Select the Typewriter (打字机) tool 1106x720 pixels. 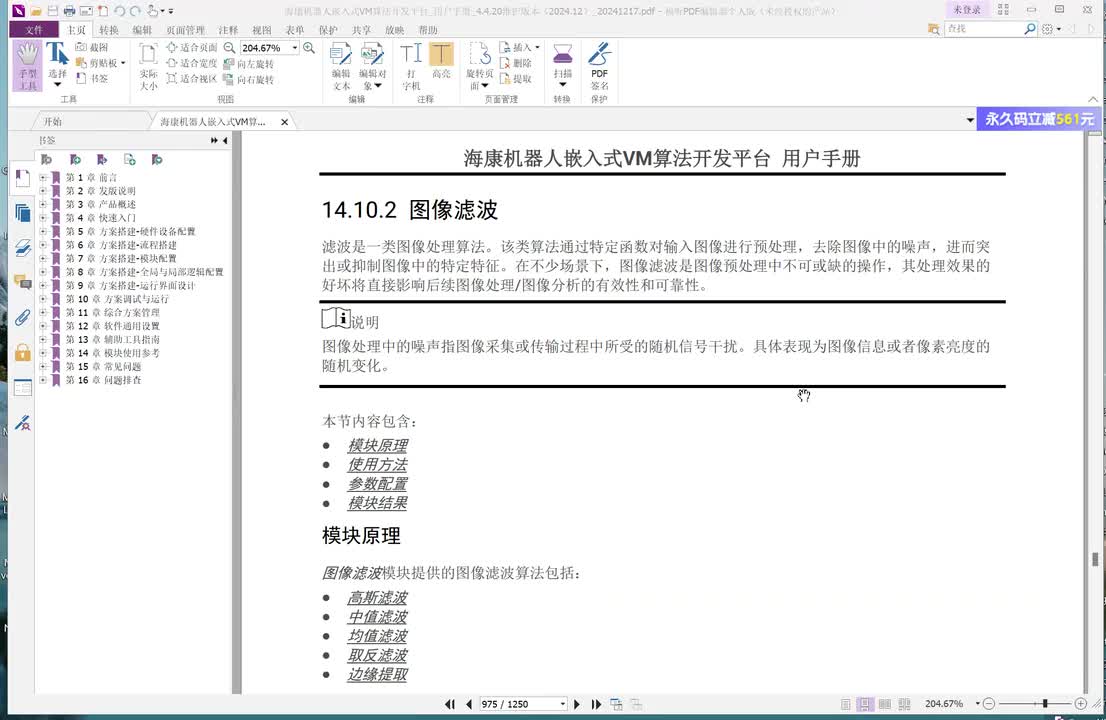tap(411, 66)
